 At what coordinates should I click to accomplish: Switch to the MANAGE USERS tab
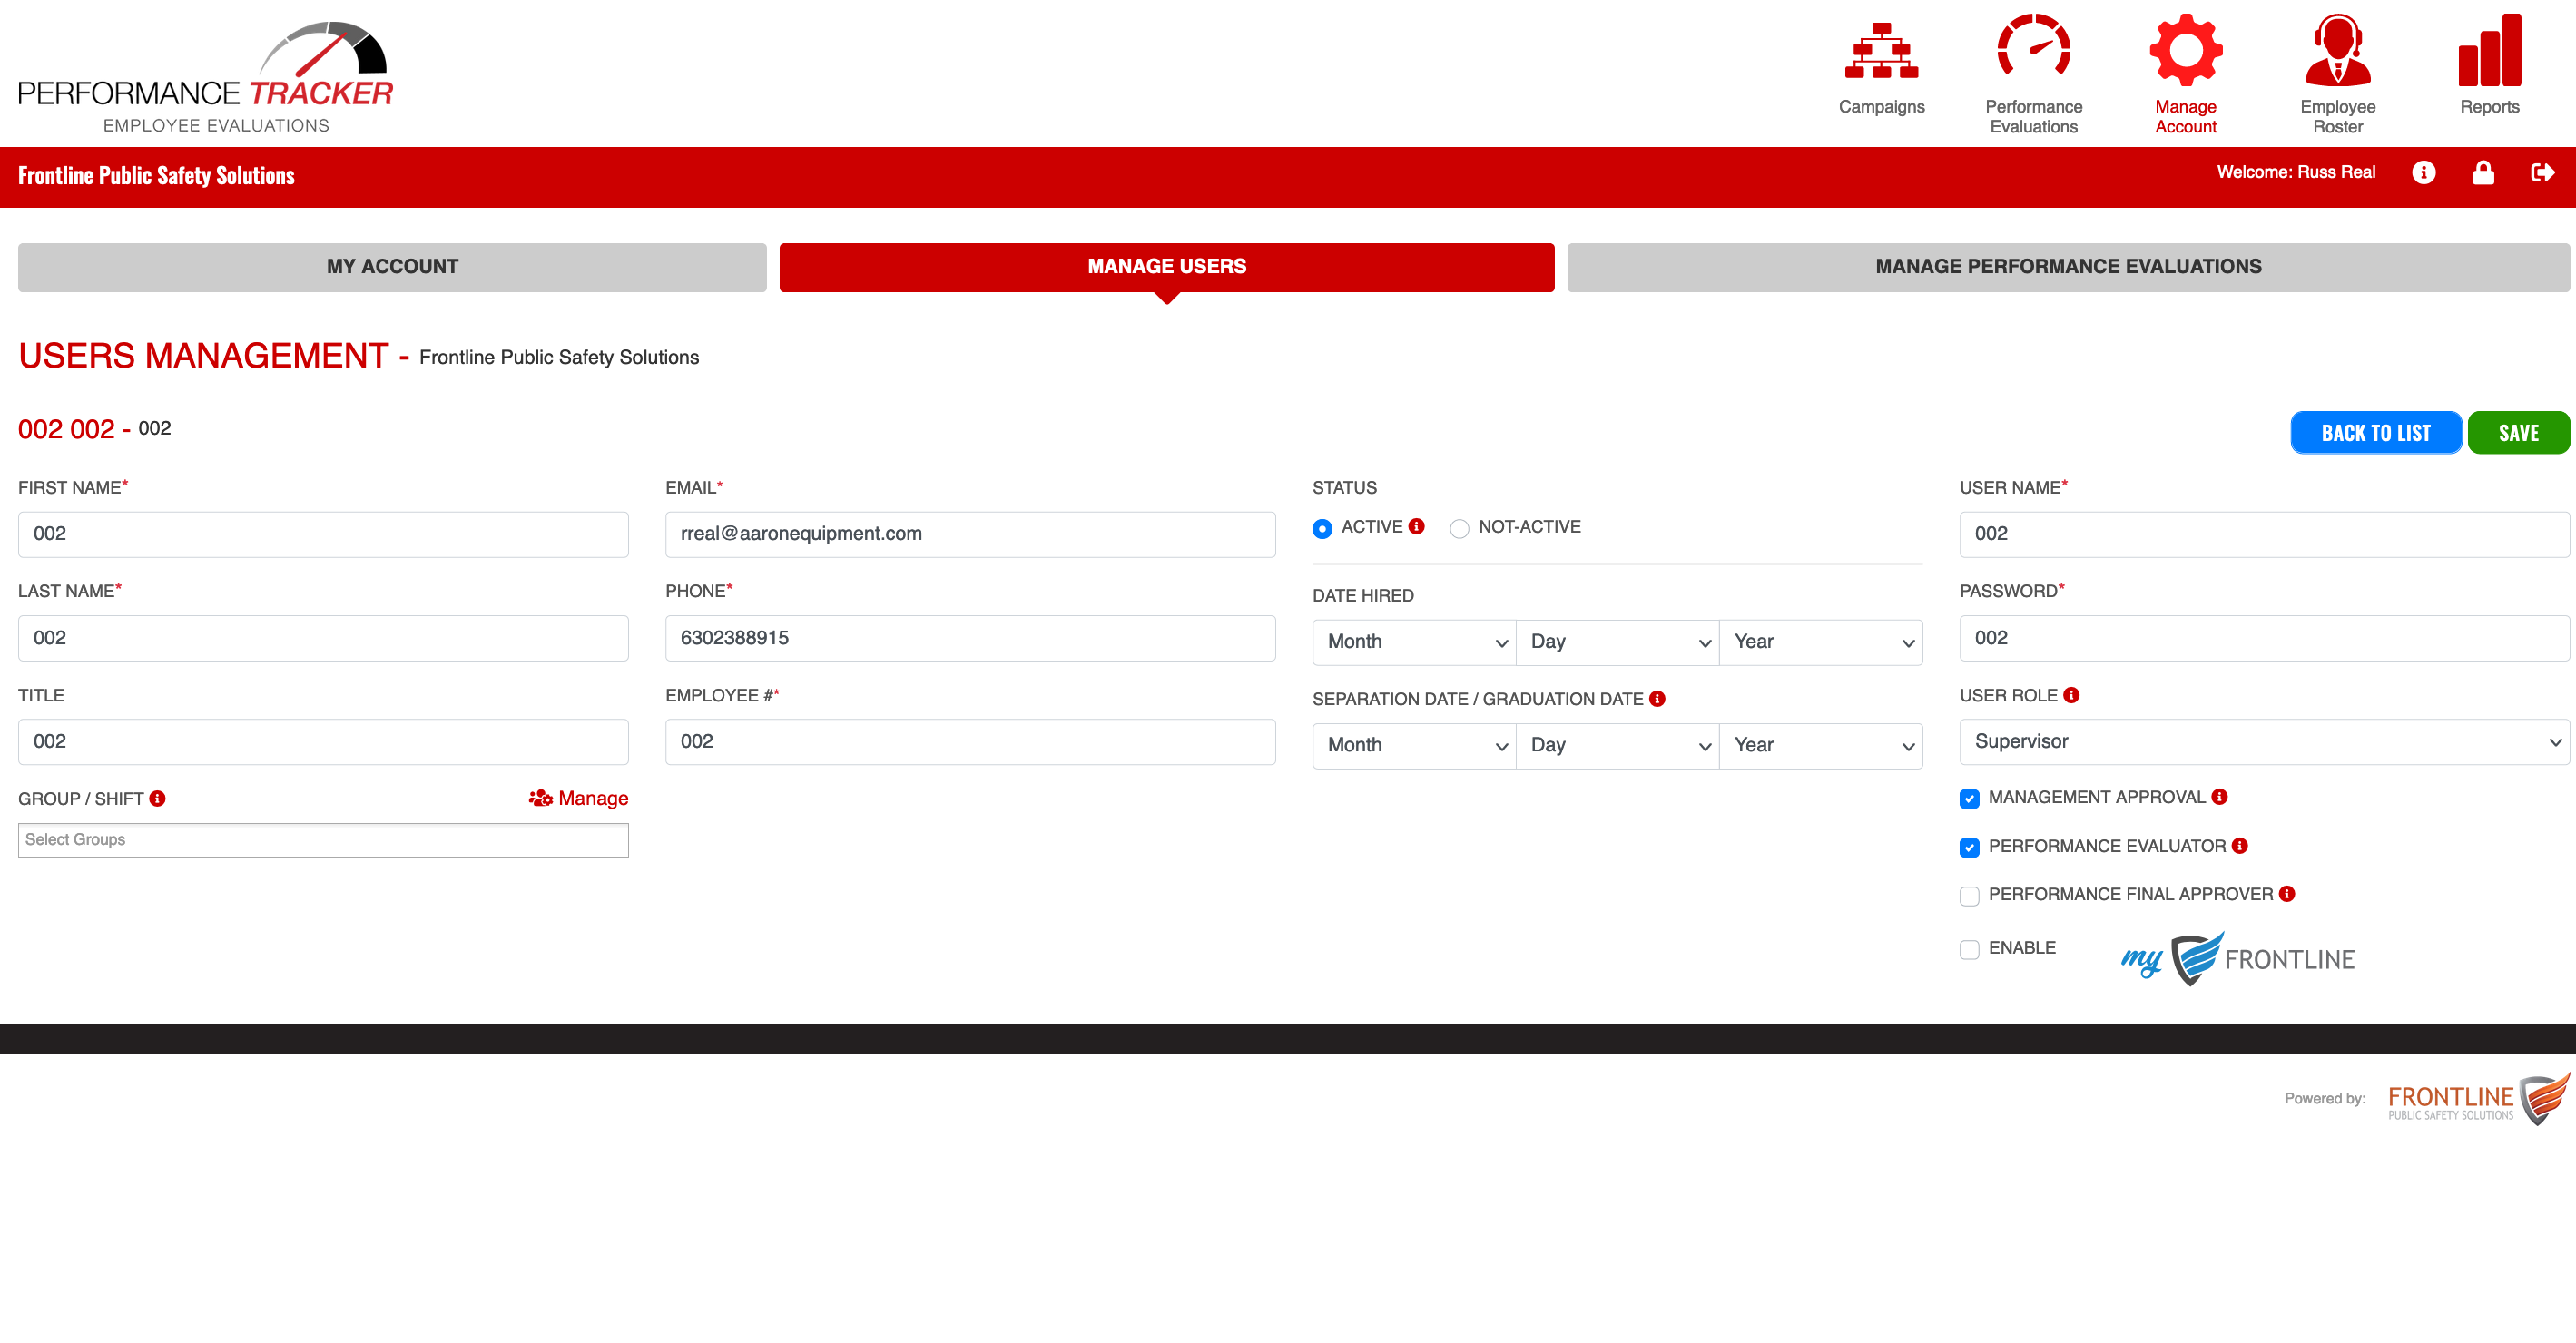click(1166, 267)
